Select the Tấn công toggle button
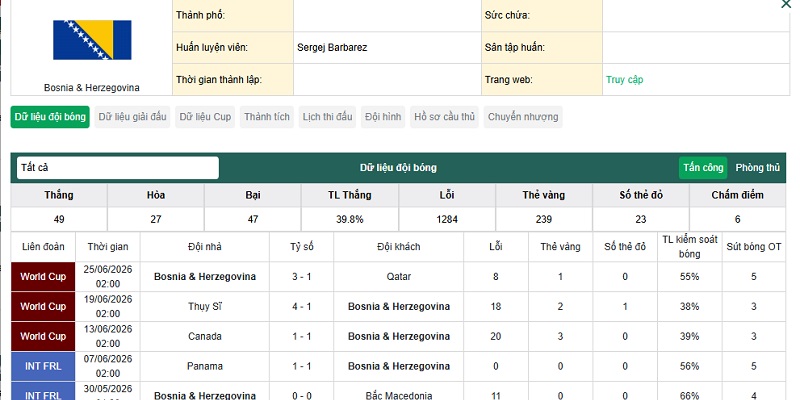This screenshot has height=400, width=800. [703, 168]
